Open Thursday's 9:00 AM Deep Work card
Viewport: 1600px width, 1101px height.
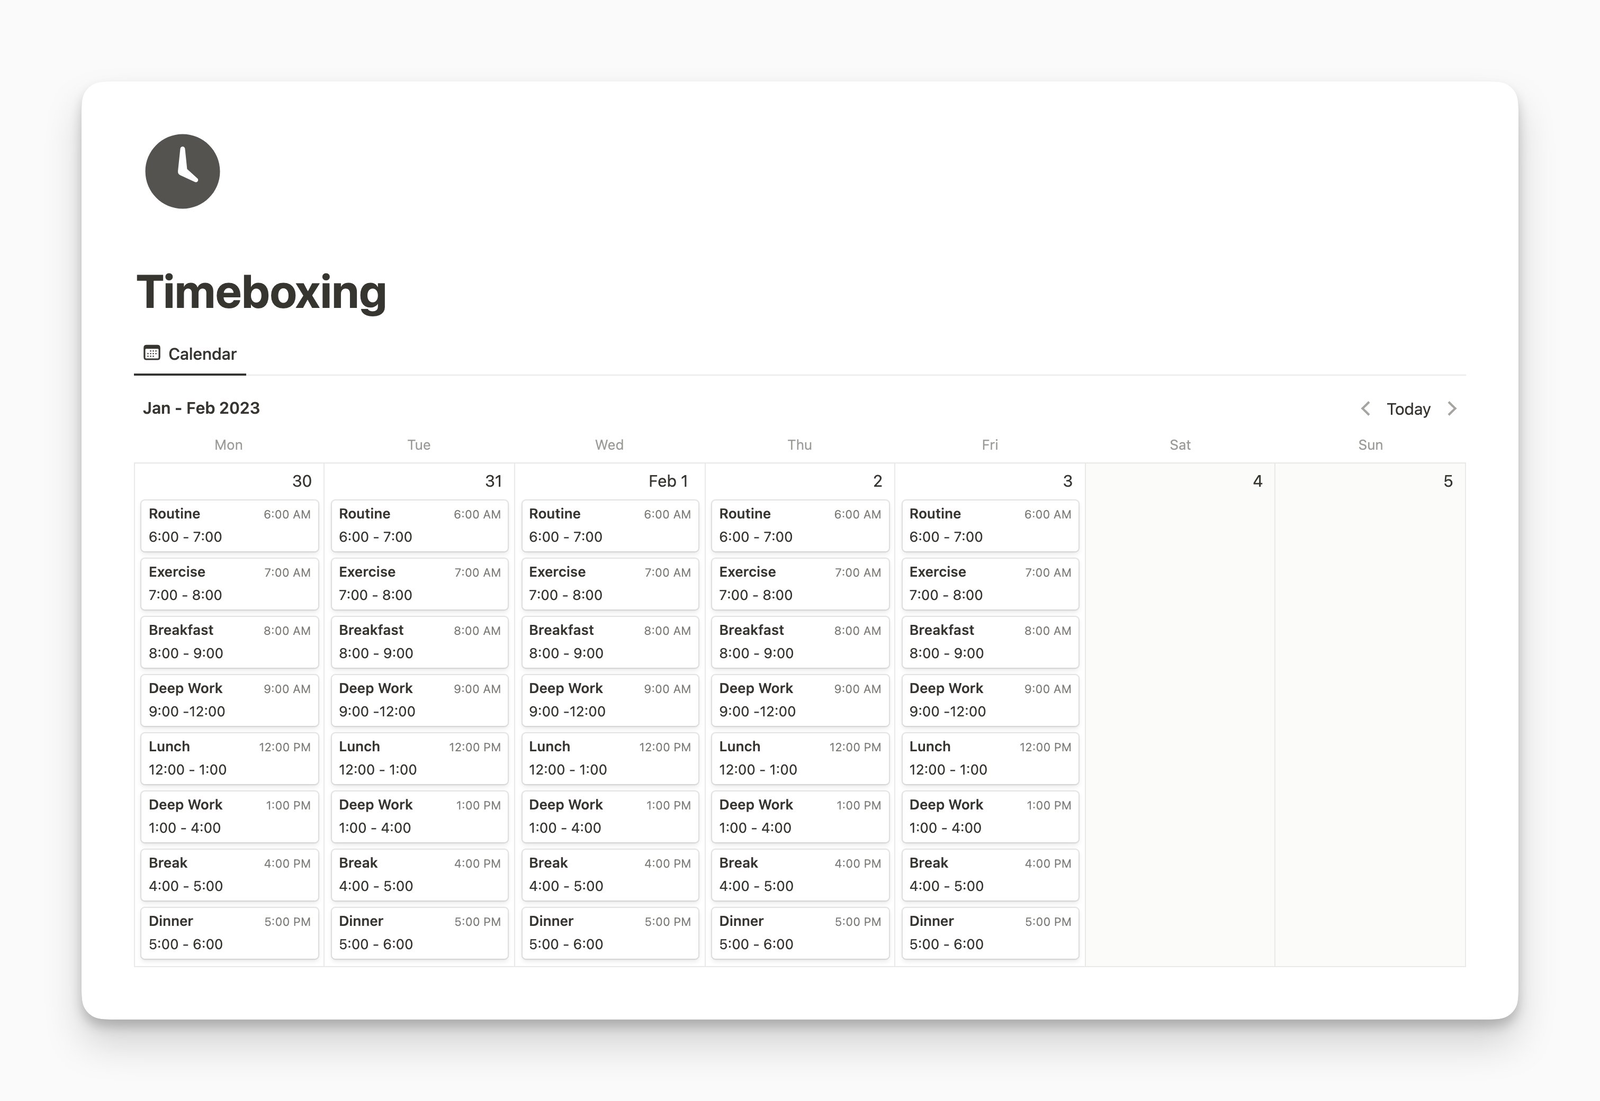pyautogui.click(x=799, y=699)
